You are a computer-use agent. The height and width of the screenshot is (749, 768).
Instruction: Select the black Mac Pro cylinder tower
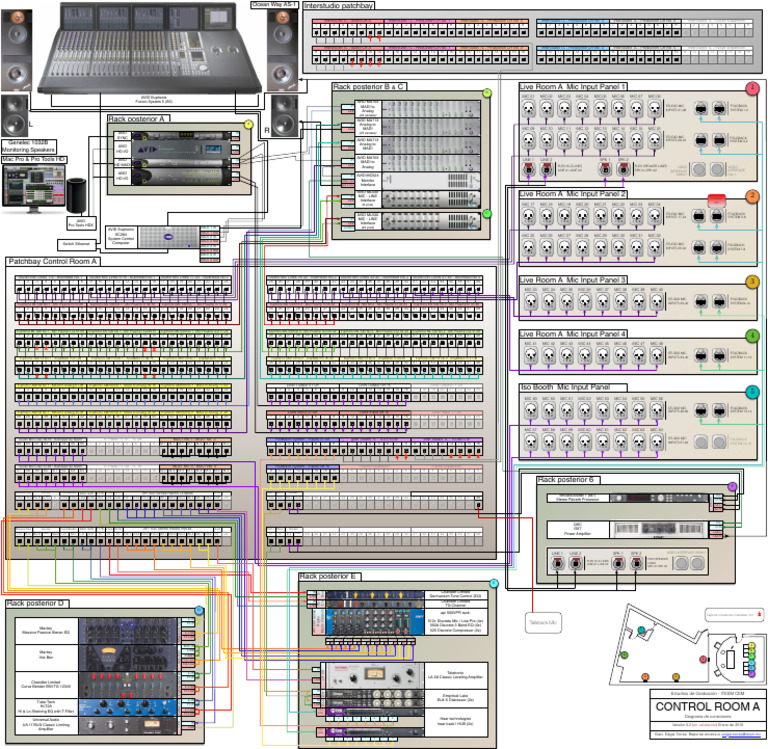pos(76,196)
